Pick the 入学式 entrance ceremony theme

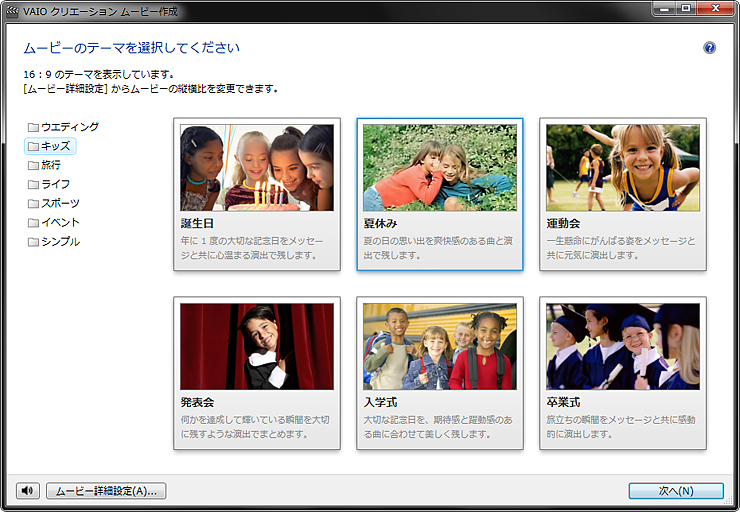coord(439,346)
